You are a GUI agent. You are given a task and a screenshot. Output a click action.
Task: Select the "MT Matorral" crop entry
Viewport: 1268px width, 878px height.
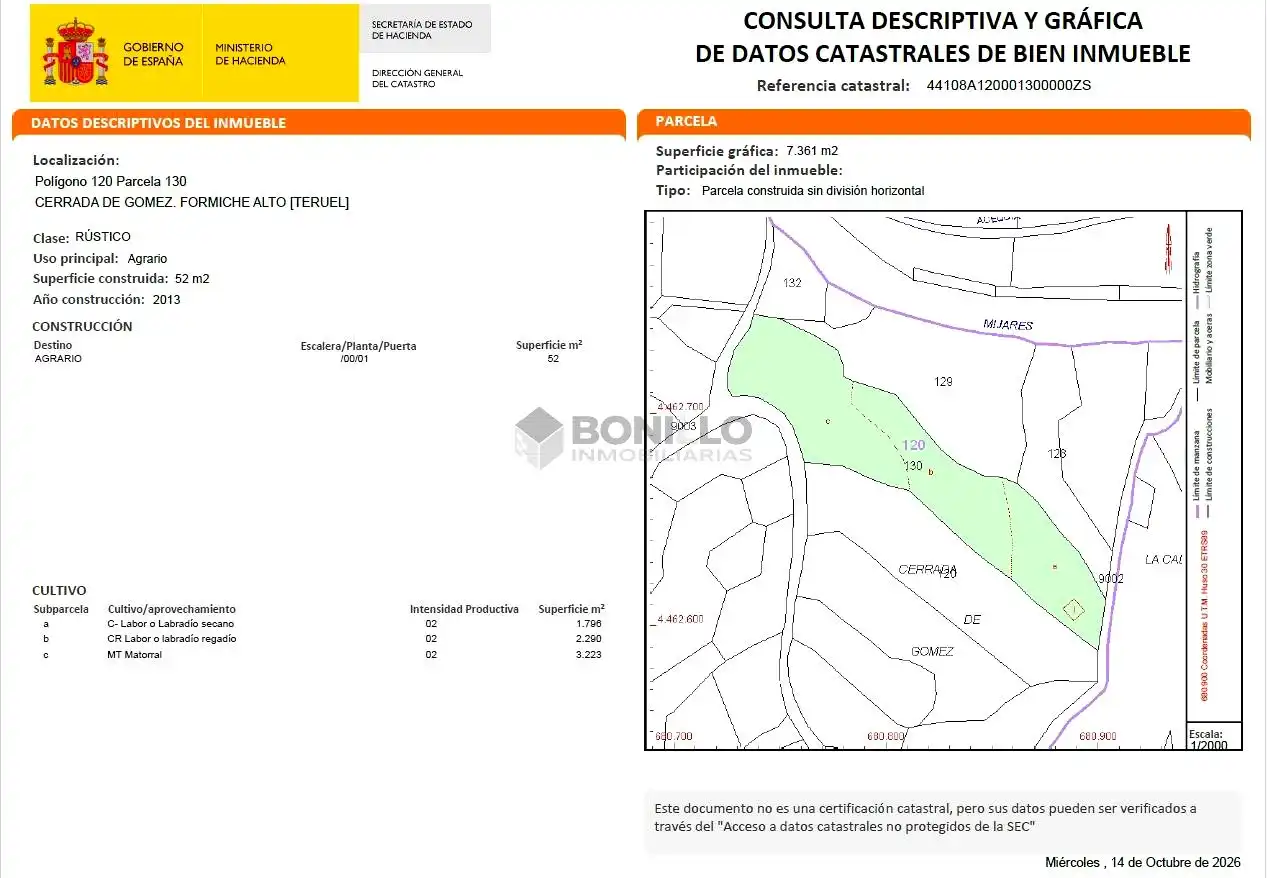point(134,655)
